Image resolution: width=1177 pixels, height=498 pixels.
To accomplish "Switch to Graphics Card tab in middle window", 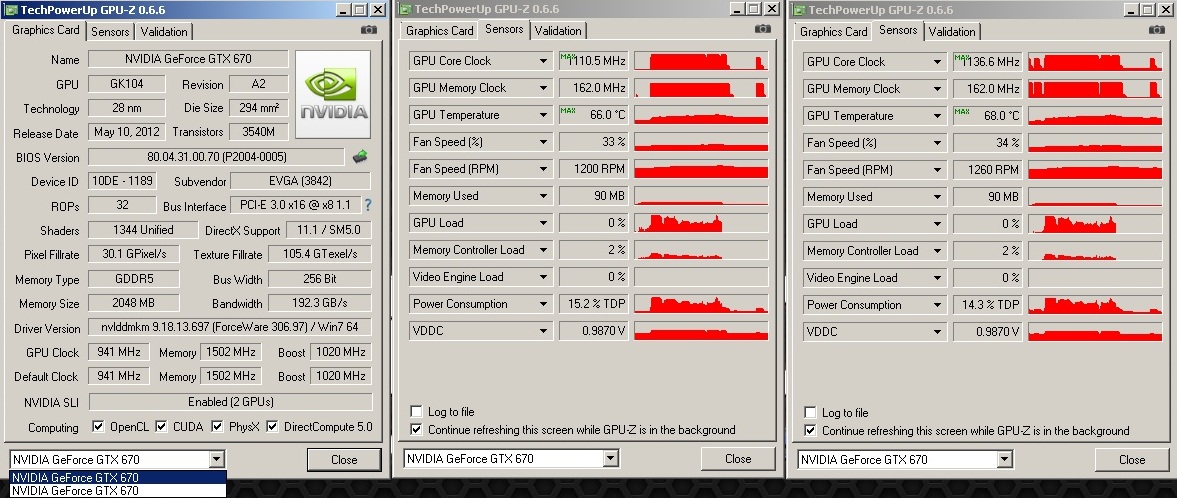I will [x=440, y=31].
